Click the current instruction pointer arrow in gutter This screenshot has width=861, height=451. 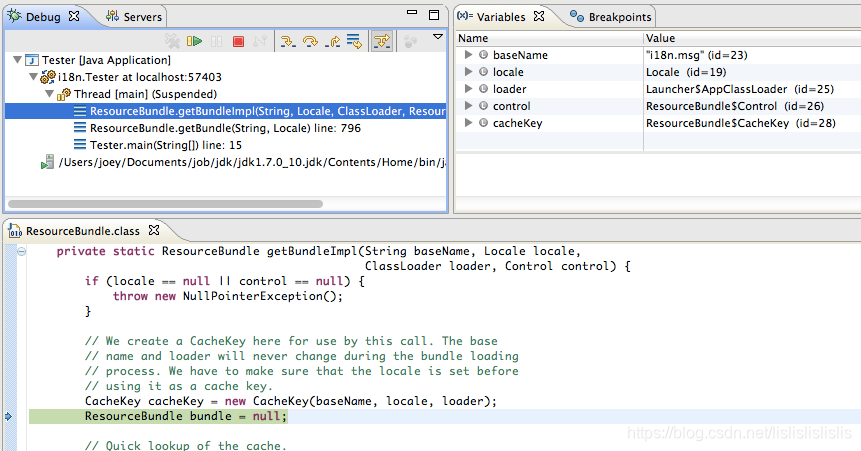coord(8,416)
